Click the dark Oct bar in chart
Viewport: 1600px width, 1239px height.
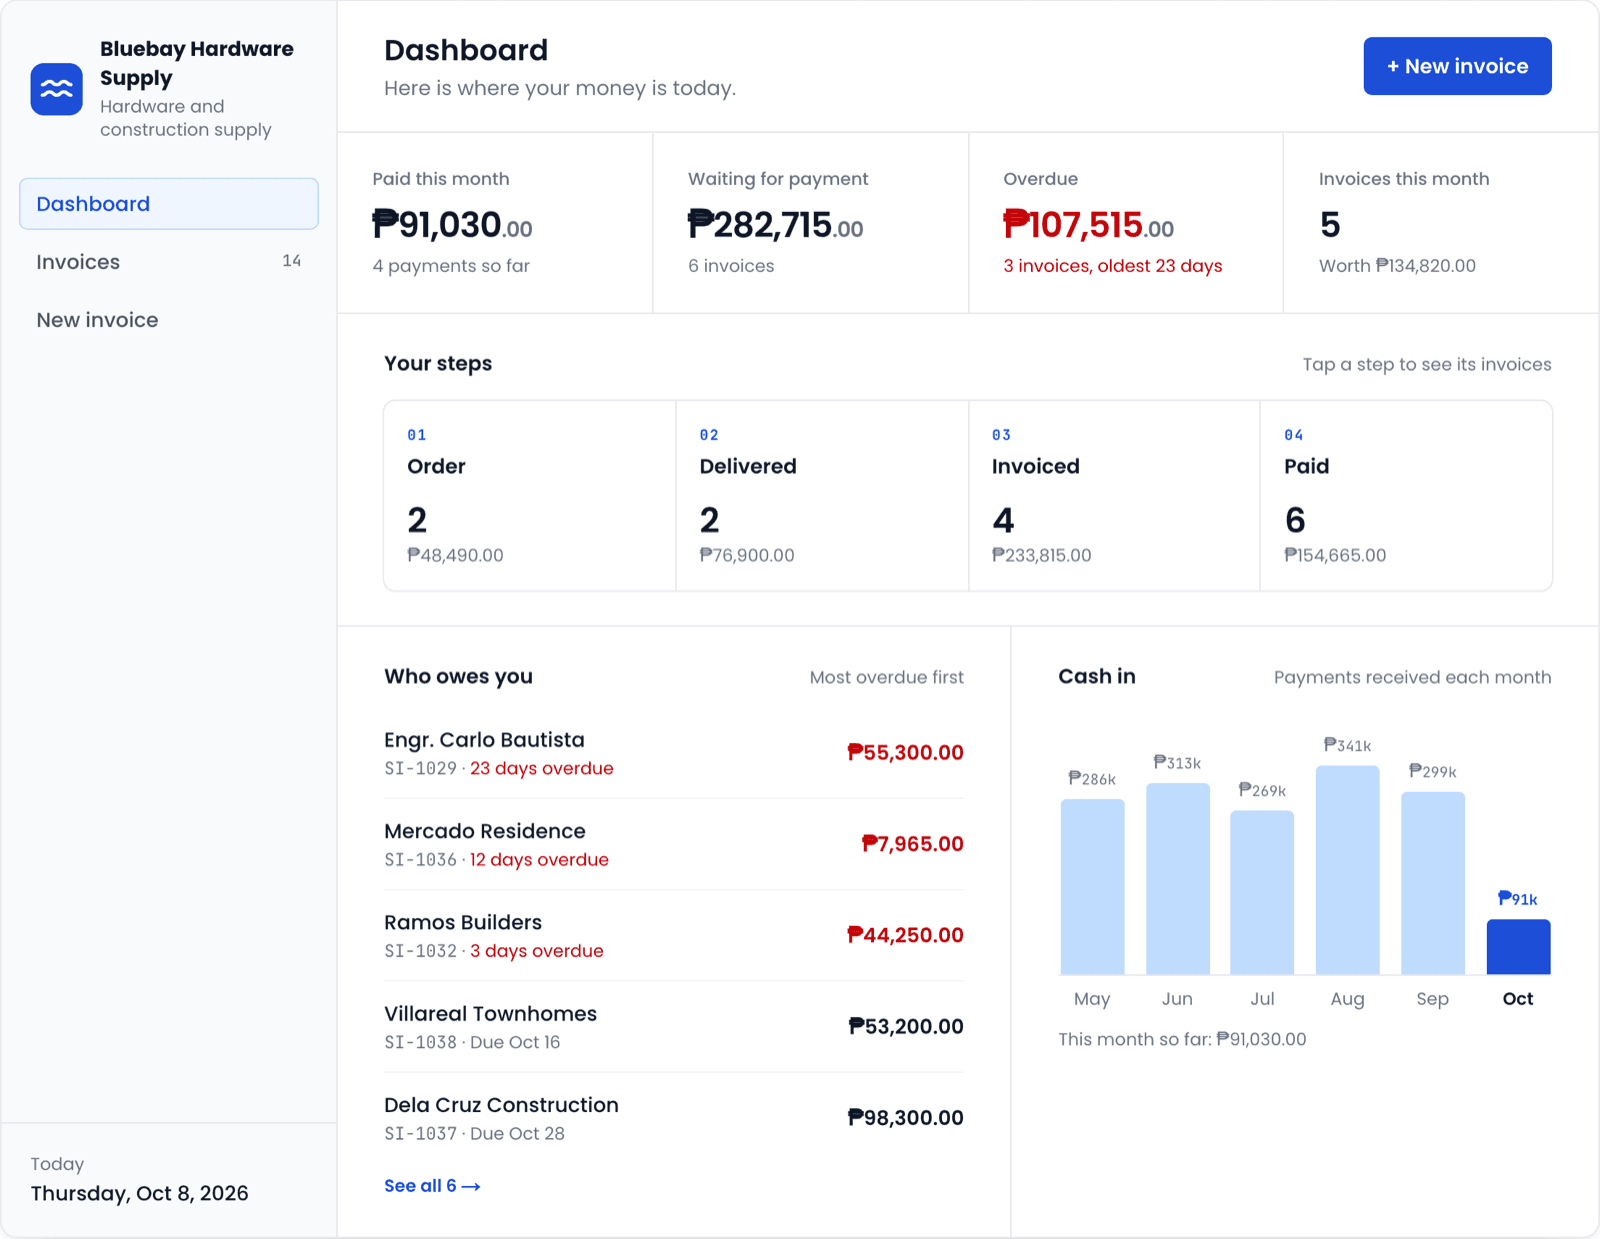[1518, 946]
